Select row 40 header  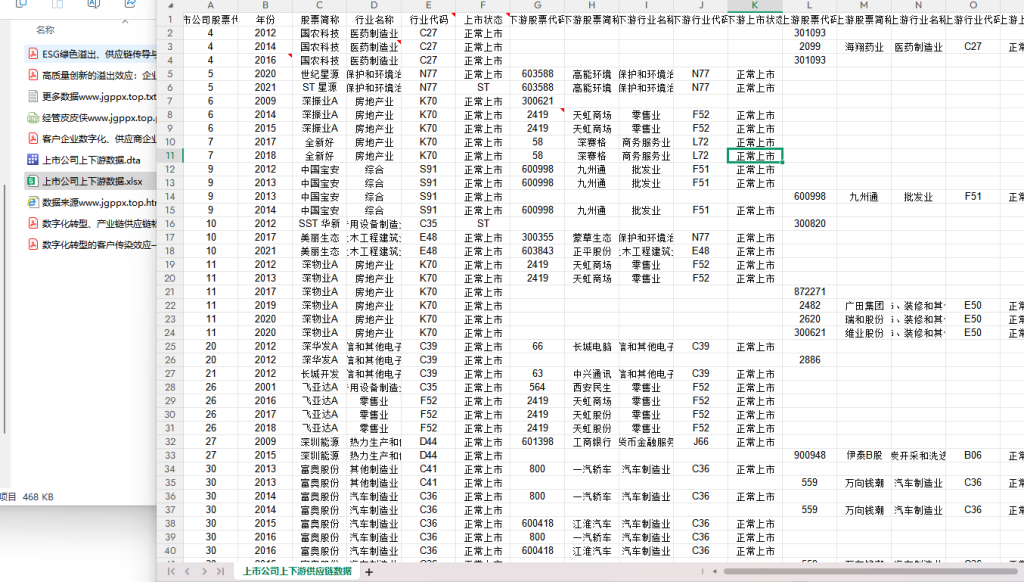point(170,551)
